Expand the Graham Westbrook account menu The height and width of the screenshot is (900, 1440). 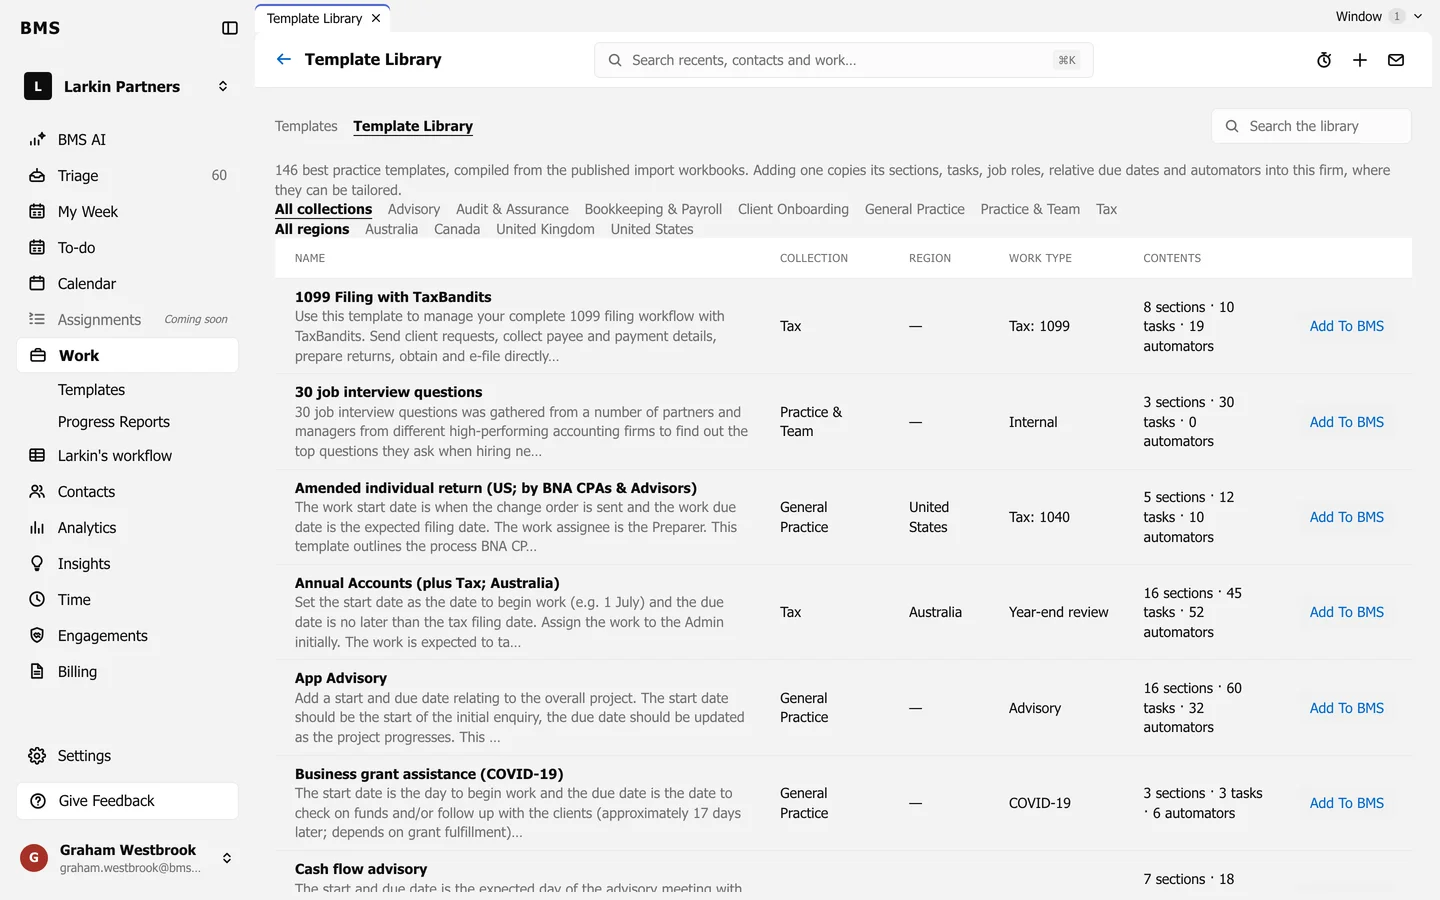pyautogui.click(x=227, y=858)
